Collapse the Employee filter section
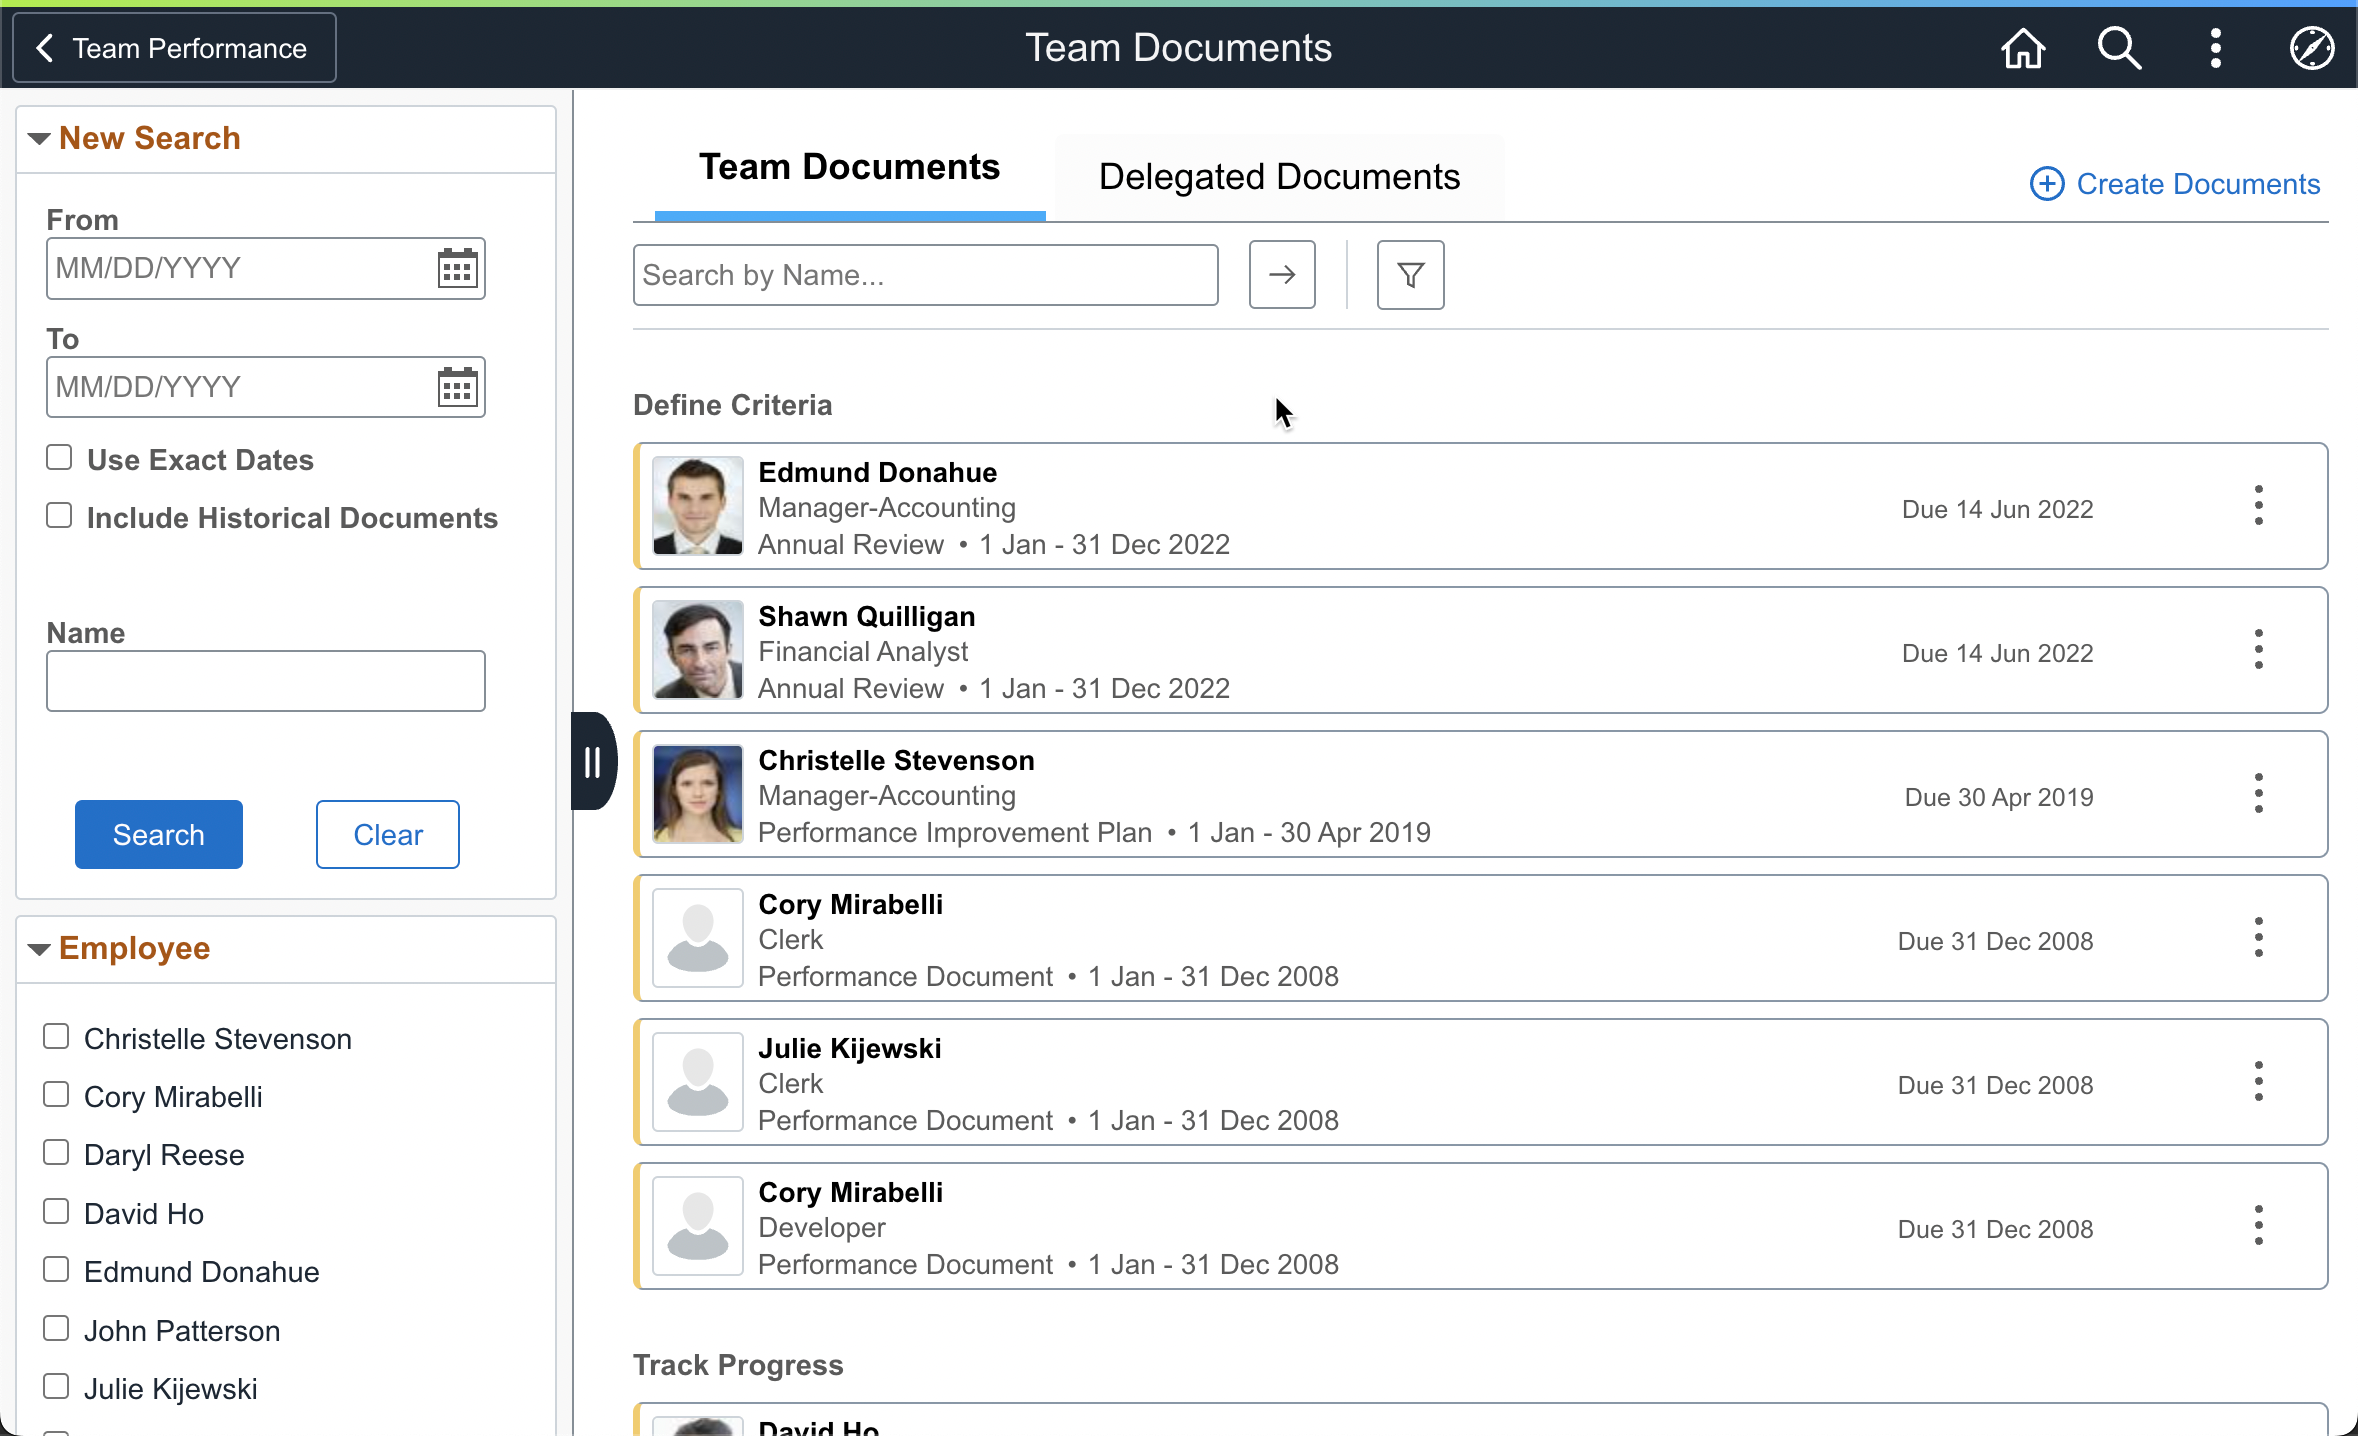 pos(39,949)
